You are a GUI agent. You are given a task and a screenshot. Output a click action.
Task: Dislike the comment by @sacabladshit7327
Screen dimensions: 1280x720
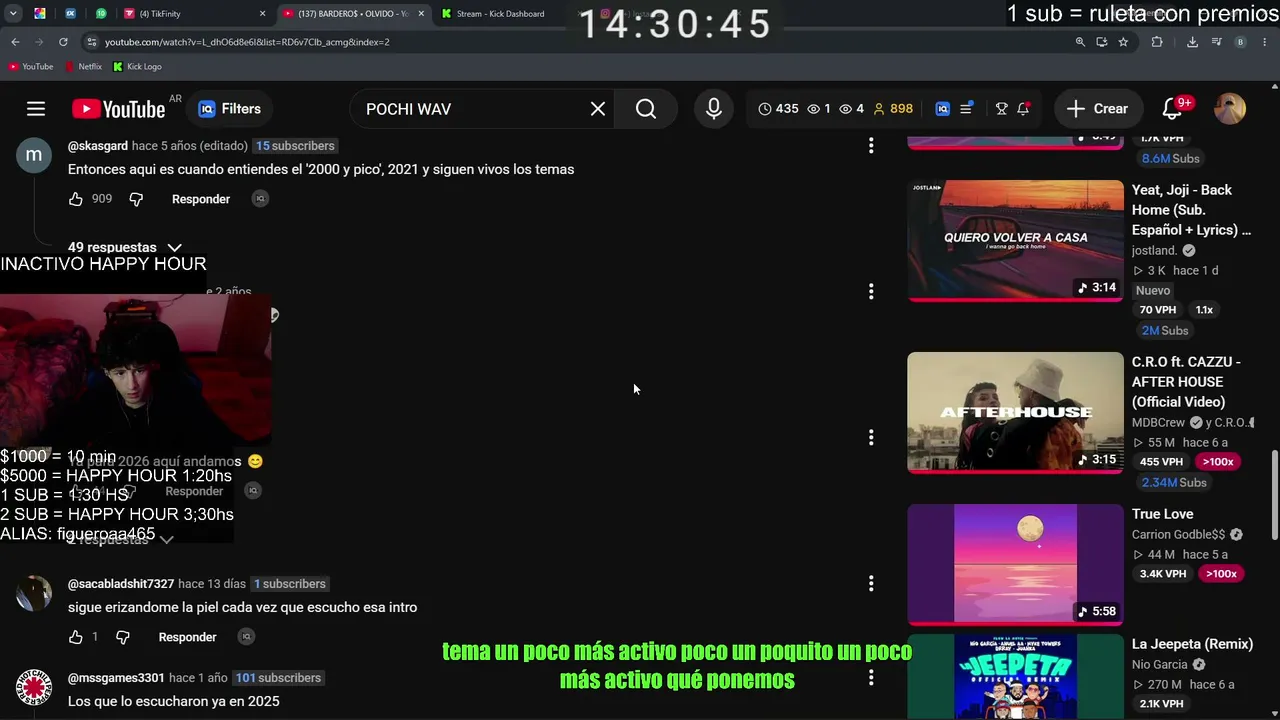click(123, 637)
